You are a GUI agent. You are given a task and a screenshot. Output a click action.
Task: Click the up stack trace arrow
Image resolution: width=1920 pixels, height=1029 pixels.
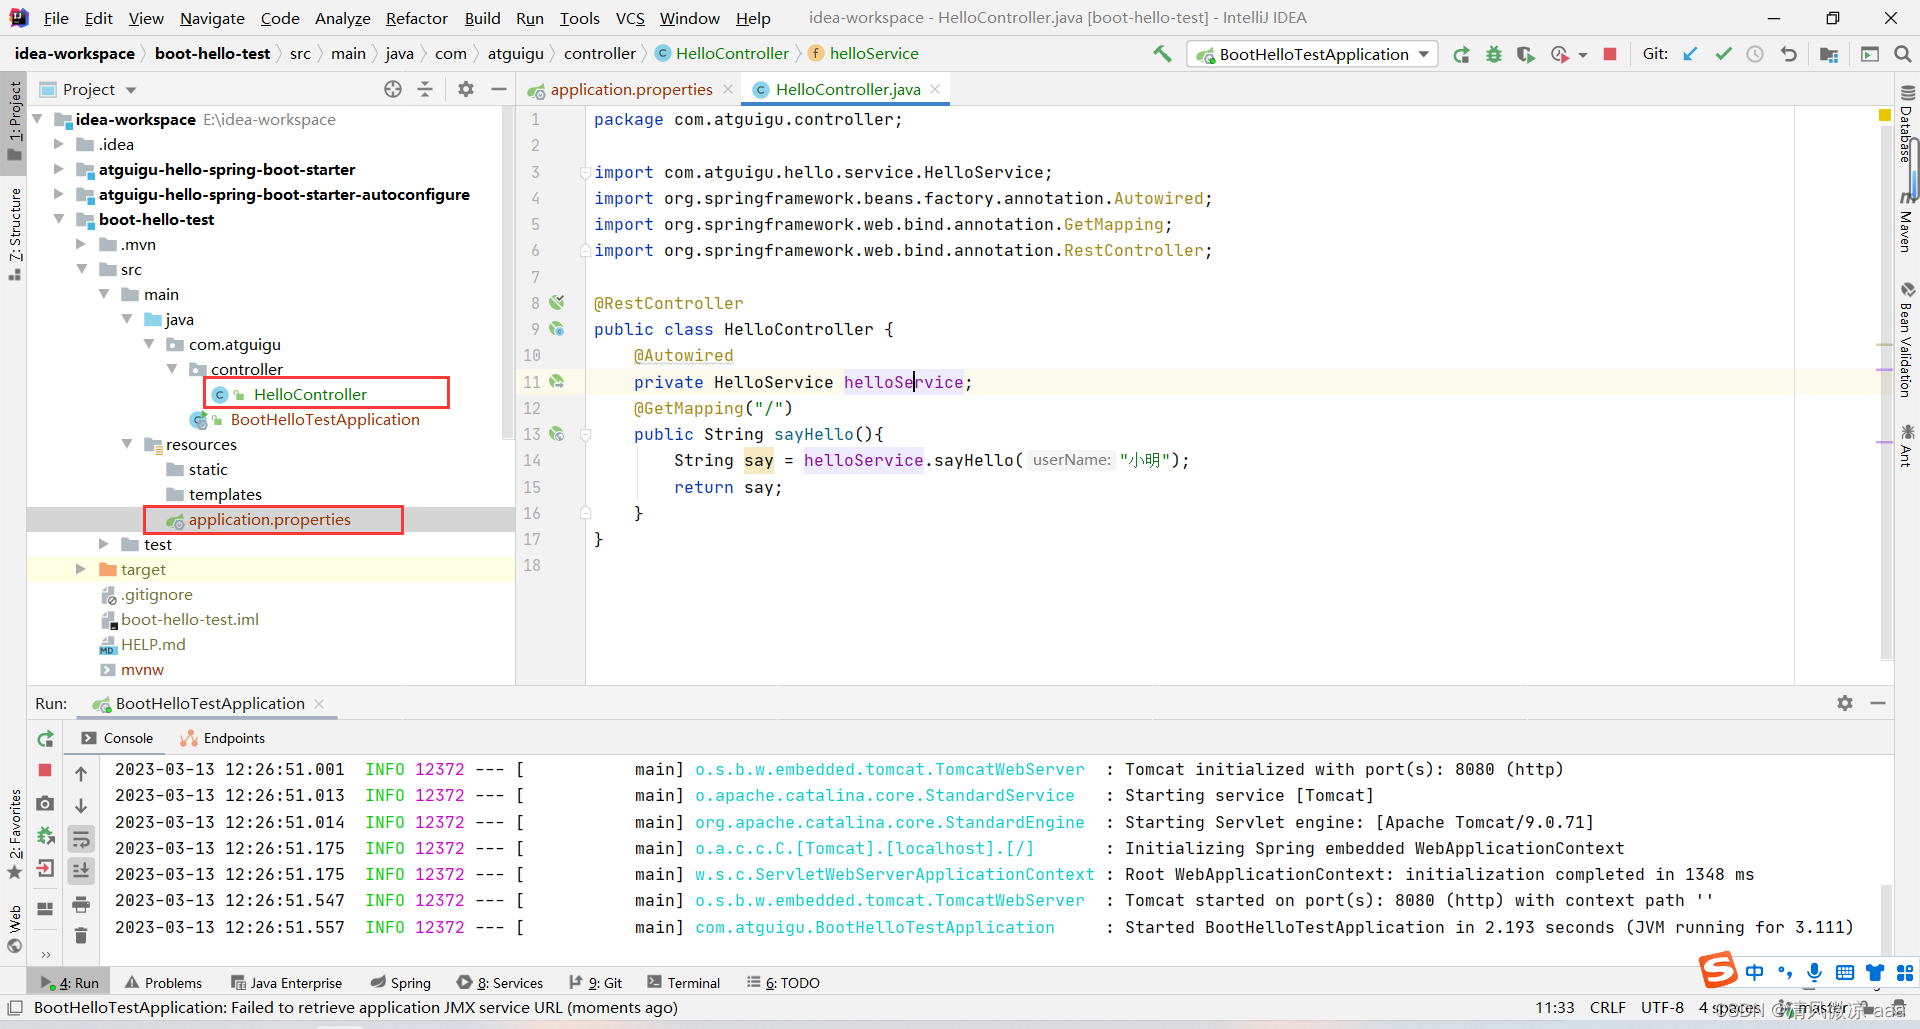click(x=81, y=773)
